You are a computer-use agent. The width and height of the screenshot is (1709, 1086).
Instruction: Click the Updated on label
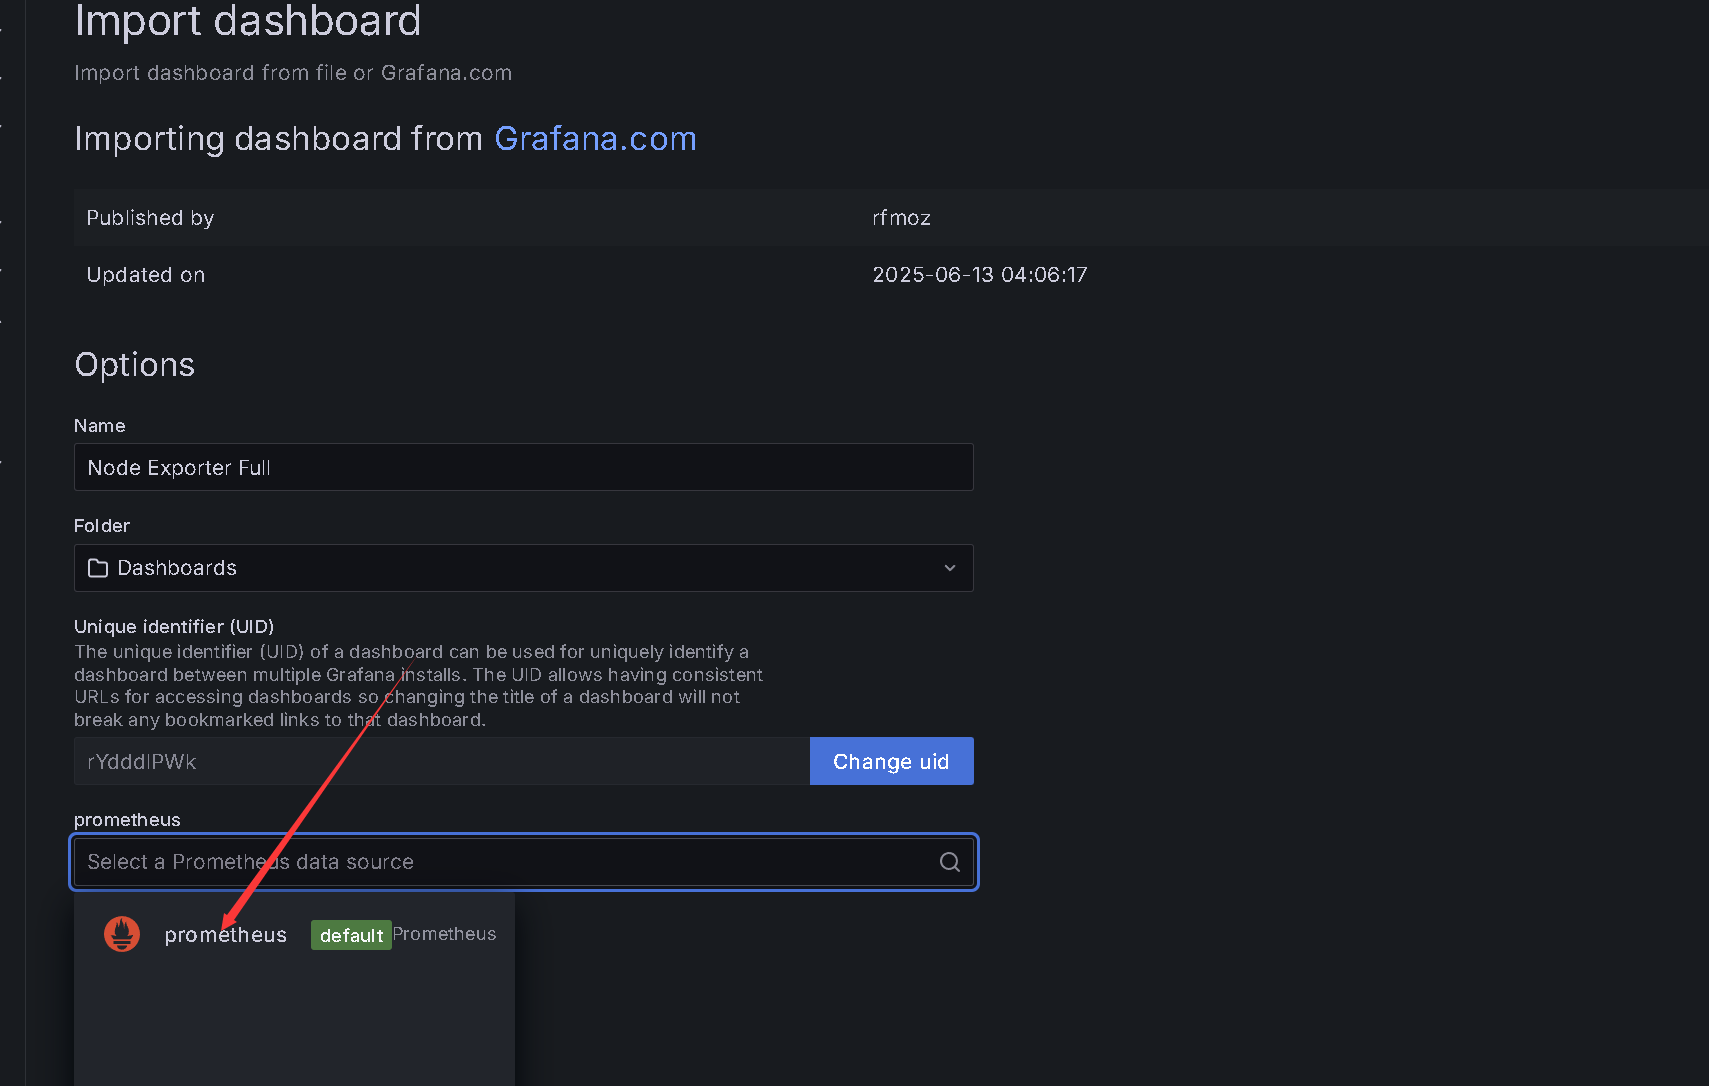point(145,275)
